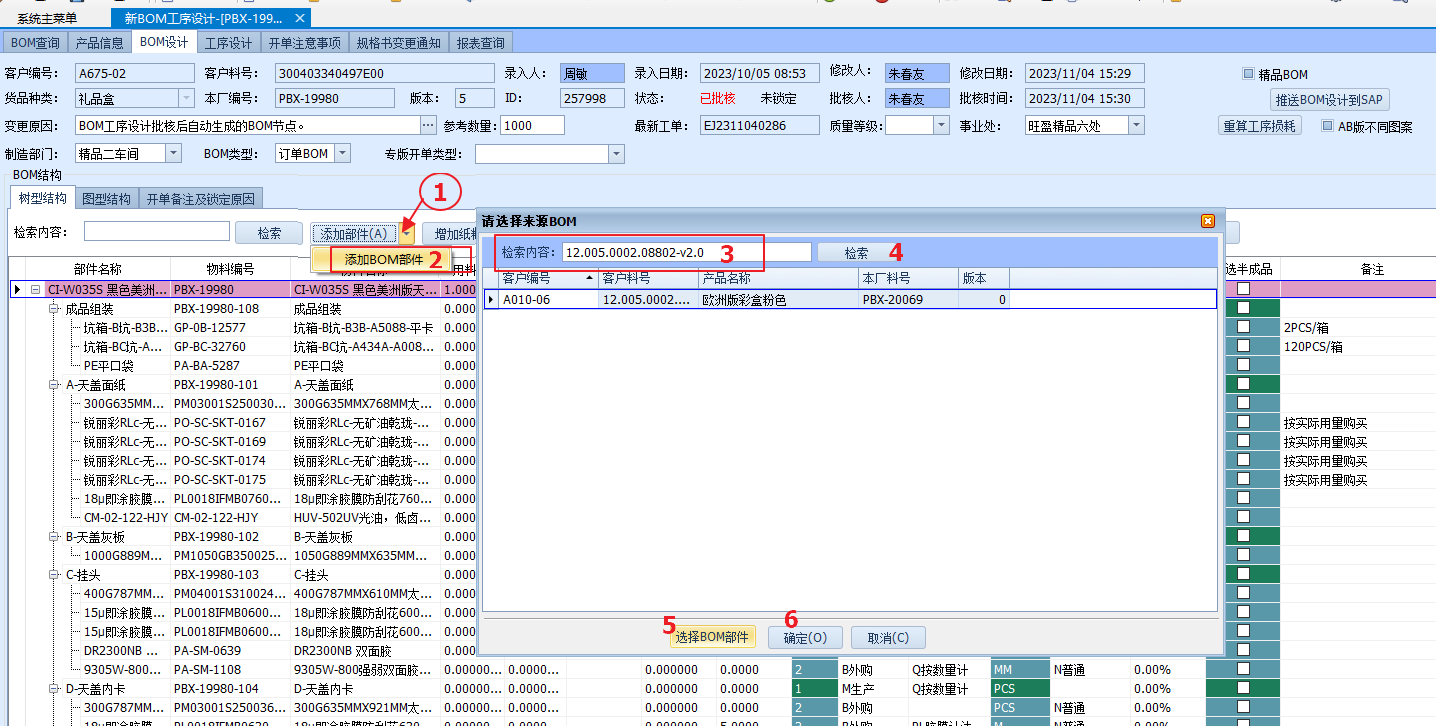Viewport: 1436px width, 726px height.
Task: Confirm with the 确定(O) button
Action: click(x=805, y=637)
